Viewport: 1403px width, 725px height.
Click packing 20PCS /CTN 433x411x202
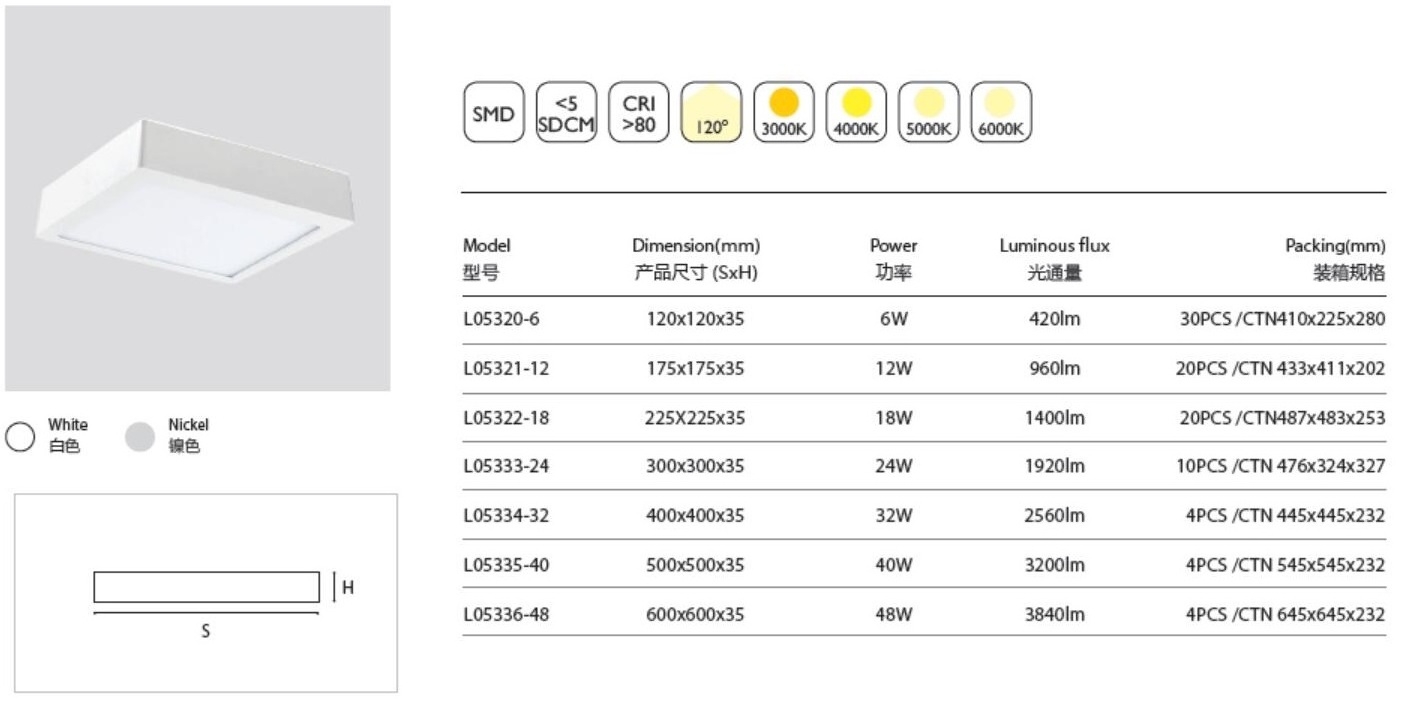1280,369
